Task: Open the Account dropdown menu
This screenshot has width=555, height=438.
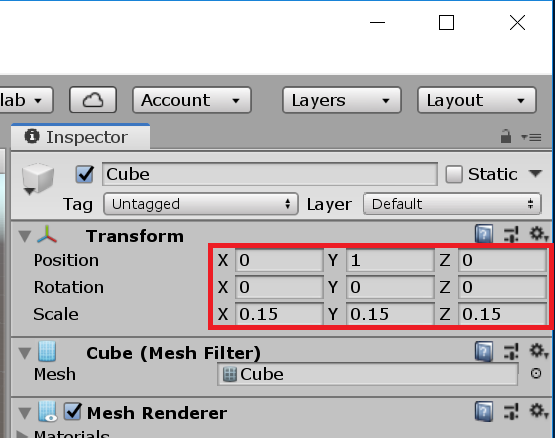Action: (x=192, y=100)
